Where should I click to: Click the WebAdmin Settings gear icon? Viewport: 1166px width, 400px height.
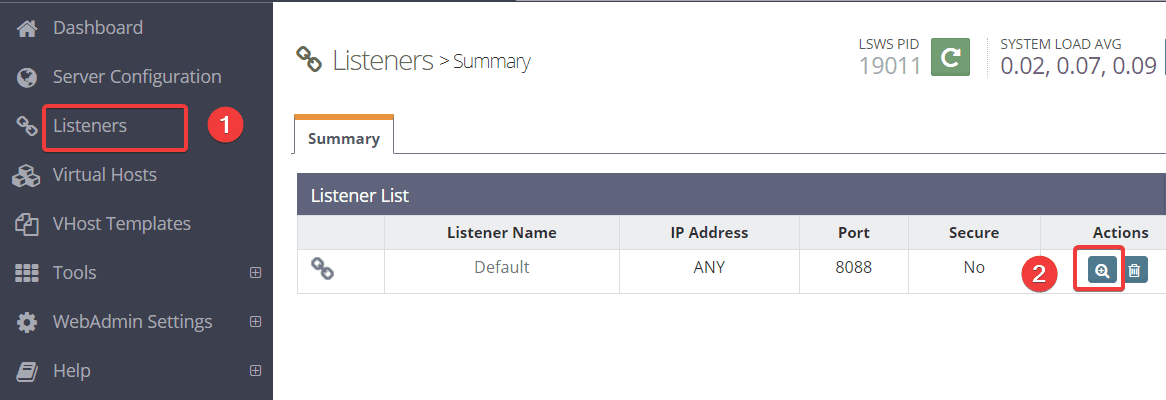click(x=27, y=323)
